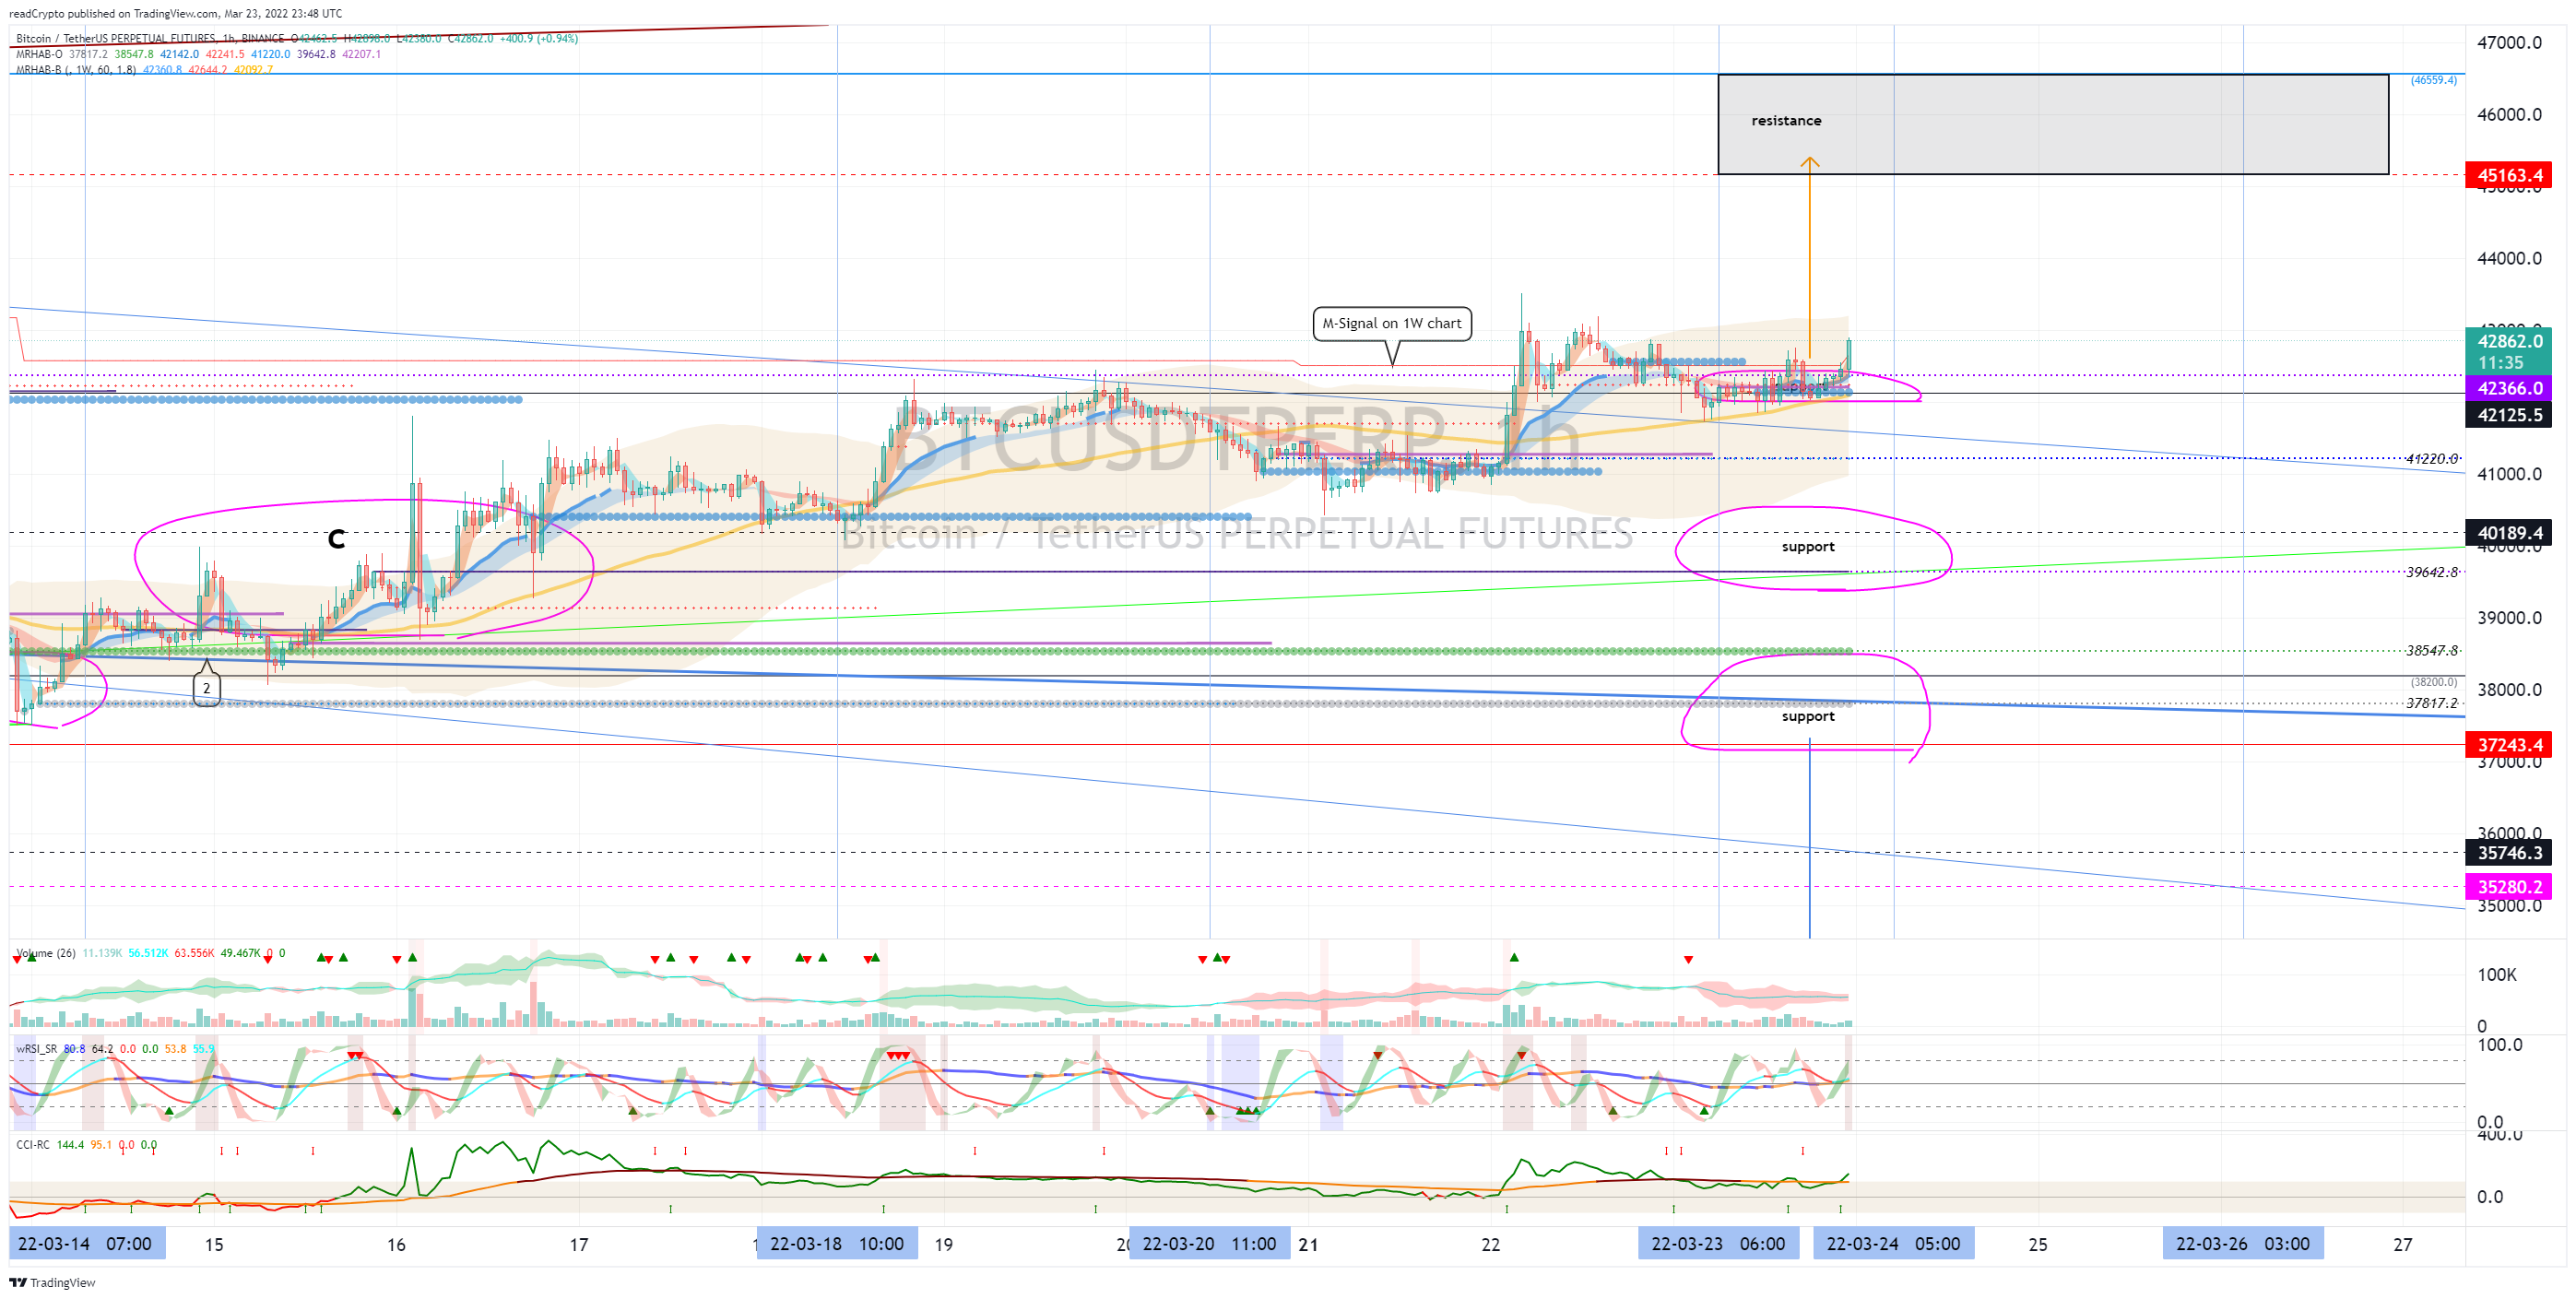Click the 'resistance' box label
This screenshot has width=2576, height=1299.
(1786, 120)
